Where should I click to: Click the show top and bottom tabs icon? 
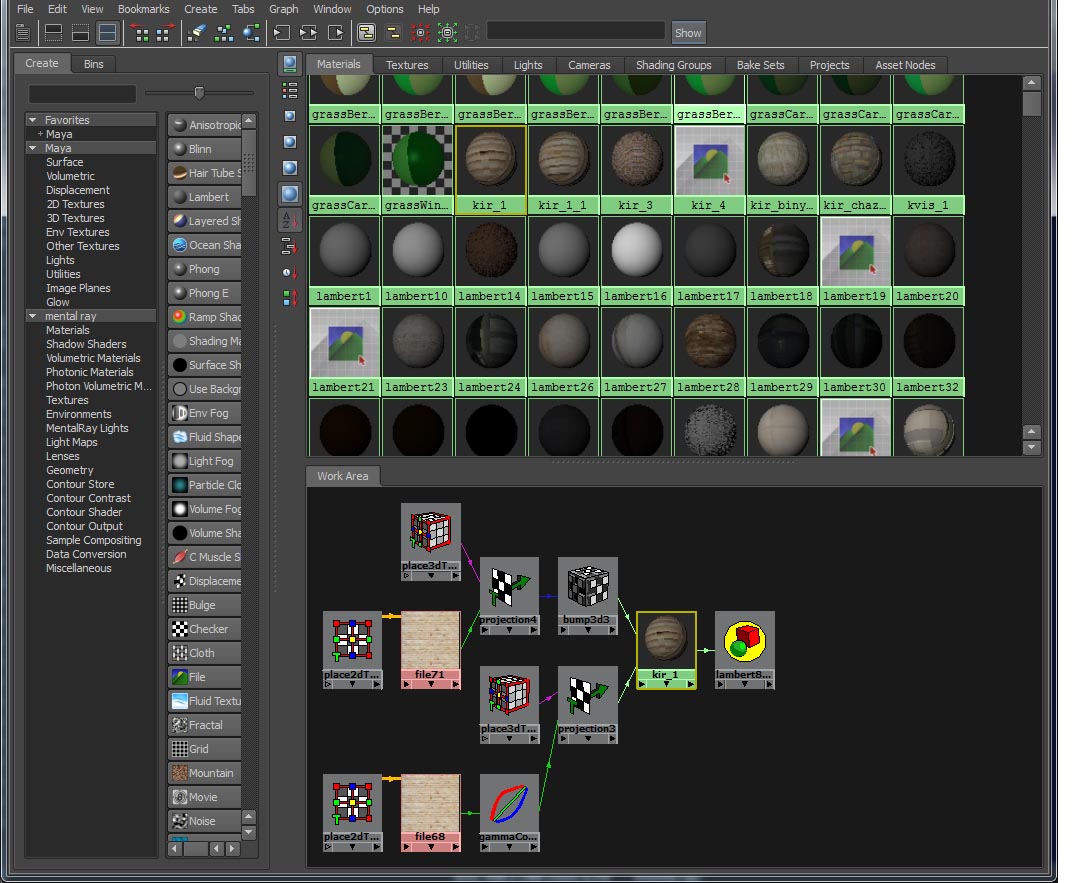pyautogui.click(x=107, y=33)
